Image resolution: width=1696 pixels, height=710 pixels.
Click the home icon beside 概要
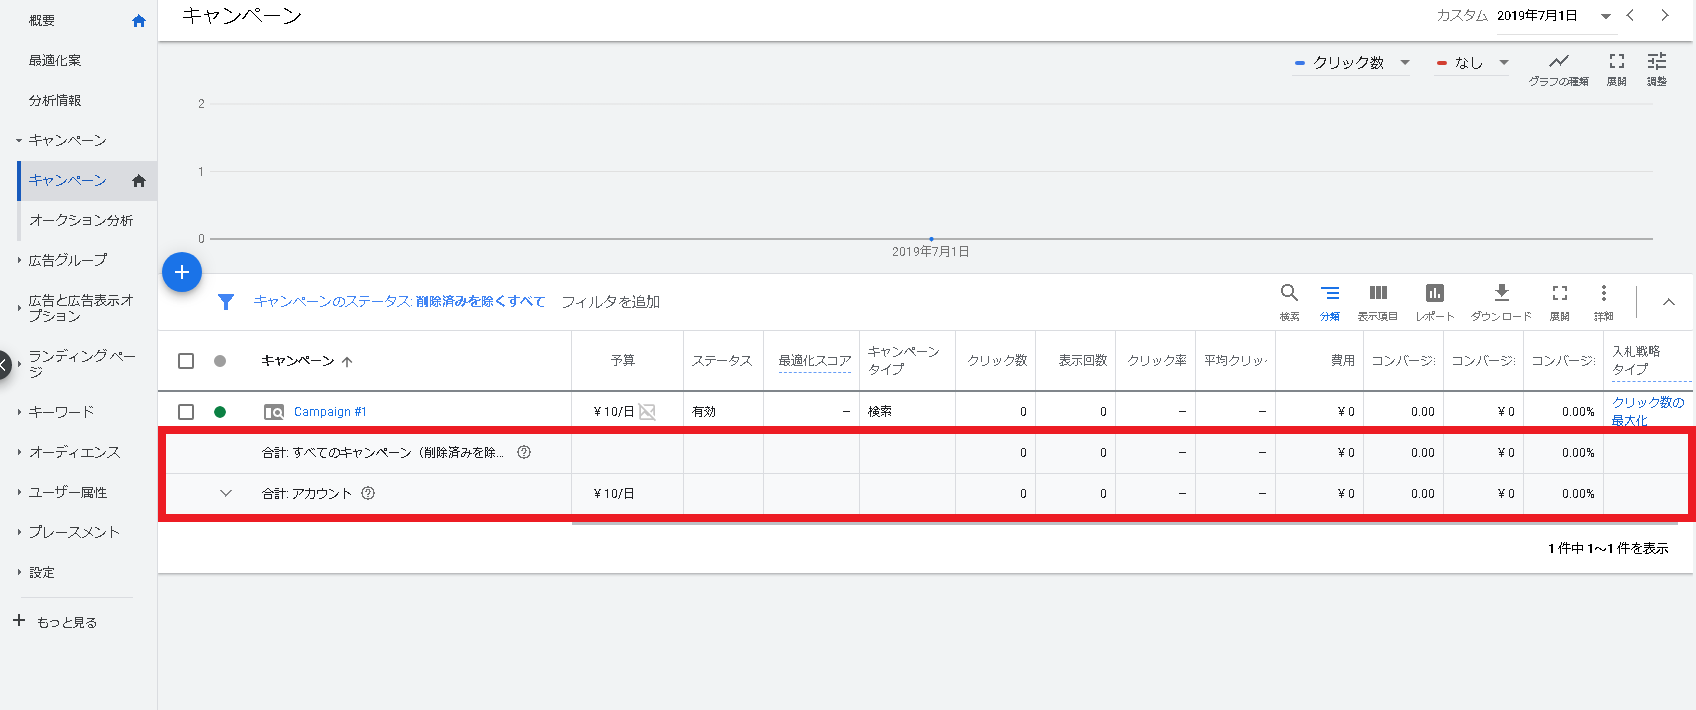coord(139,21)
